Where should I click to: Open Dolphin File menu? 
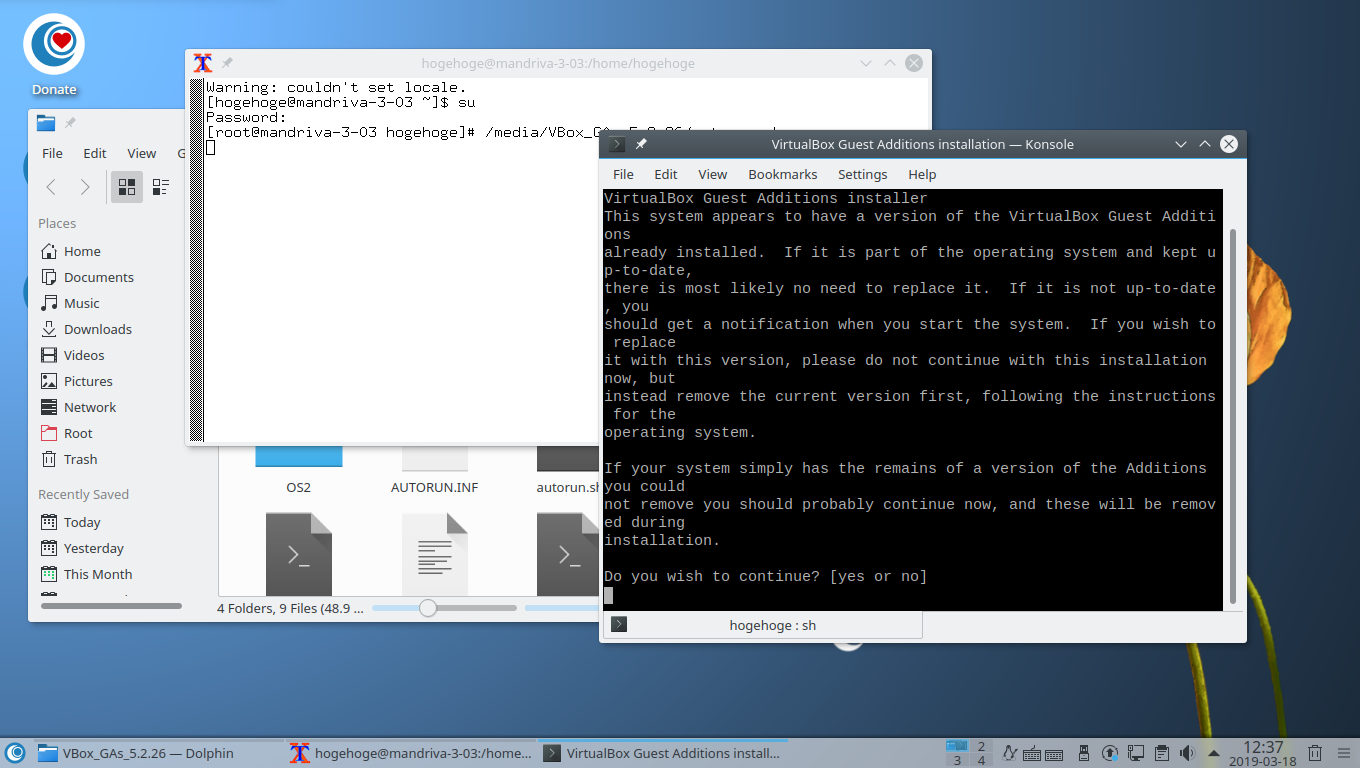coord(52,153)
